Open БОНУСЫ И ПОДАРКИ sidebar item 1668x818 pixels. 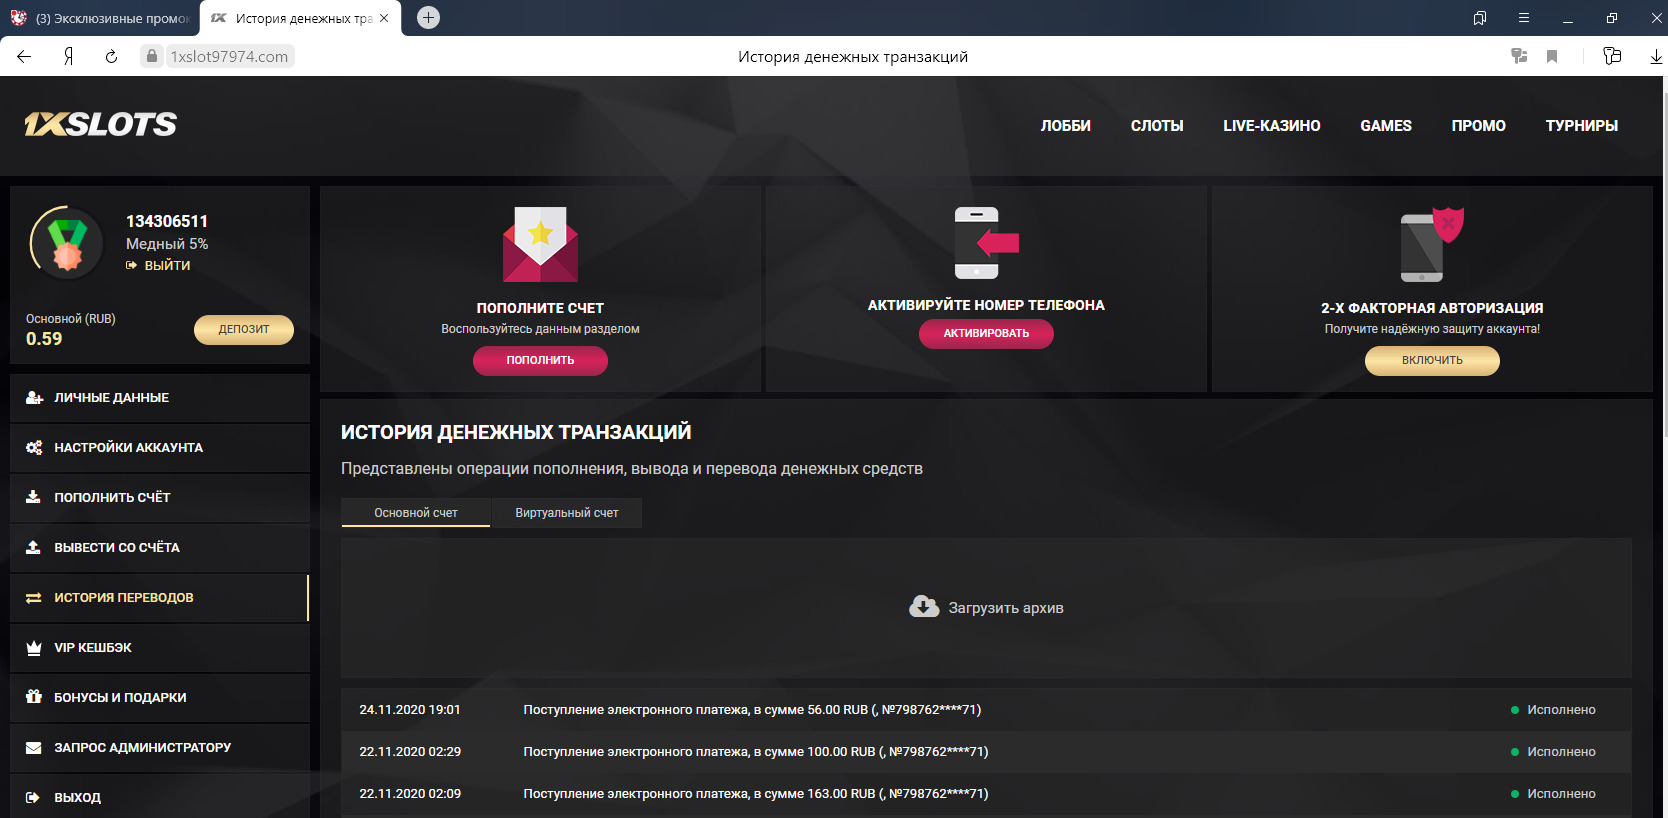[160, 698]
